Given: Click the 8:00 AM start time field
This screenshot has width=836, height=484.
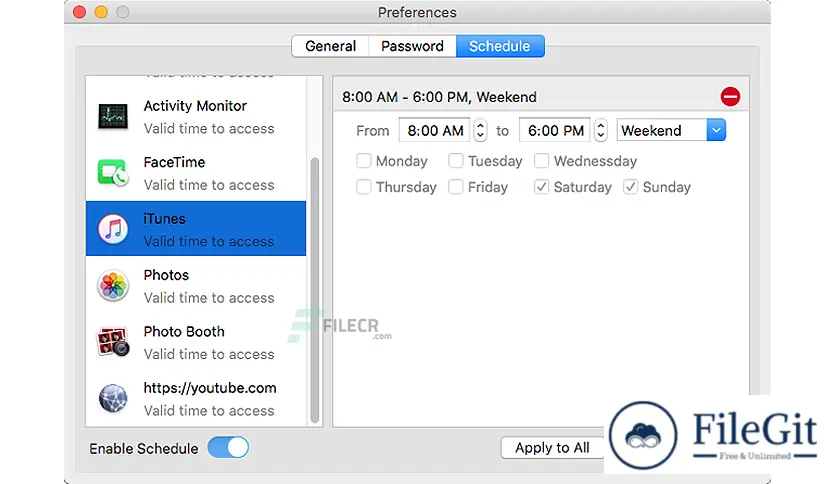Looking at the screenshot, I should (435, 130).
